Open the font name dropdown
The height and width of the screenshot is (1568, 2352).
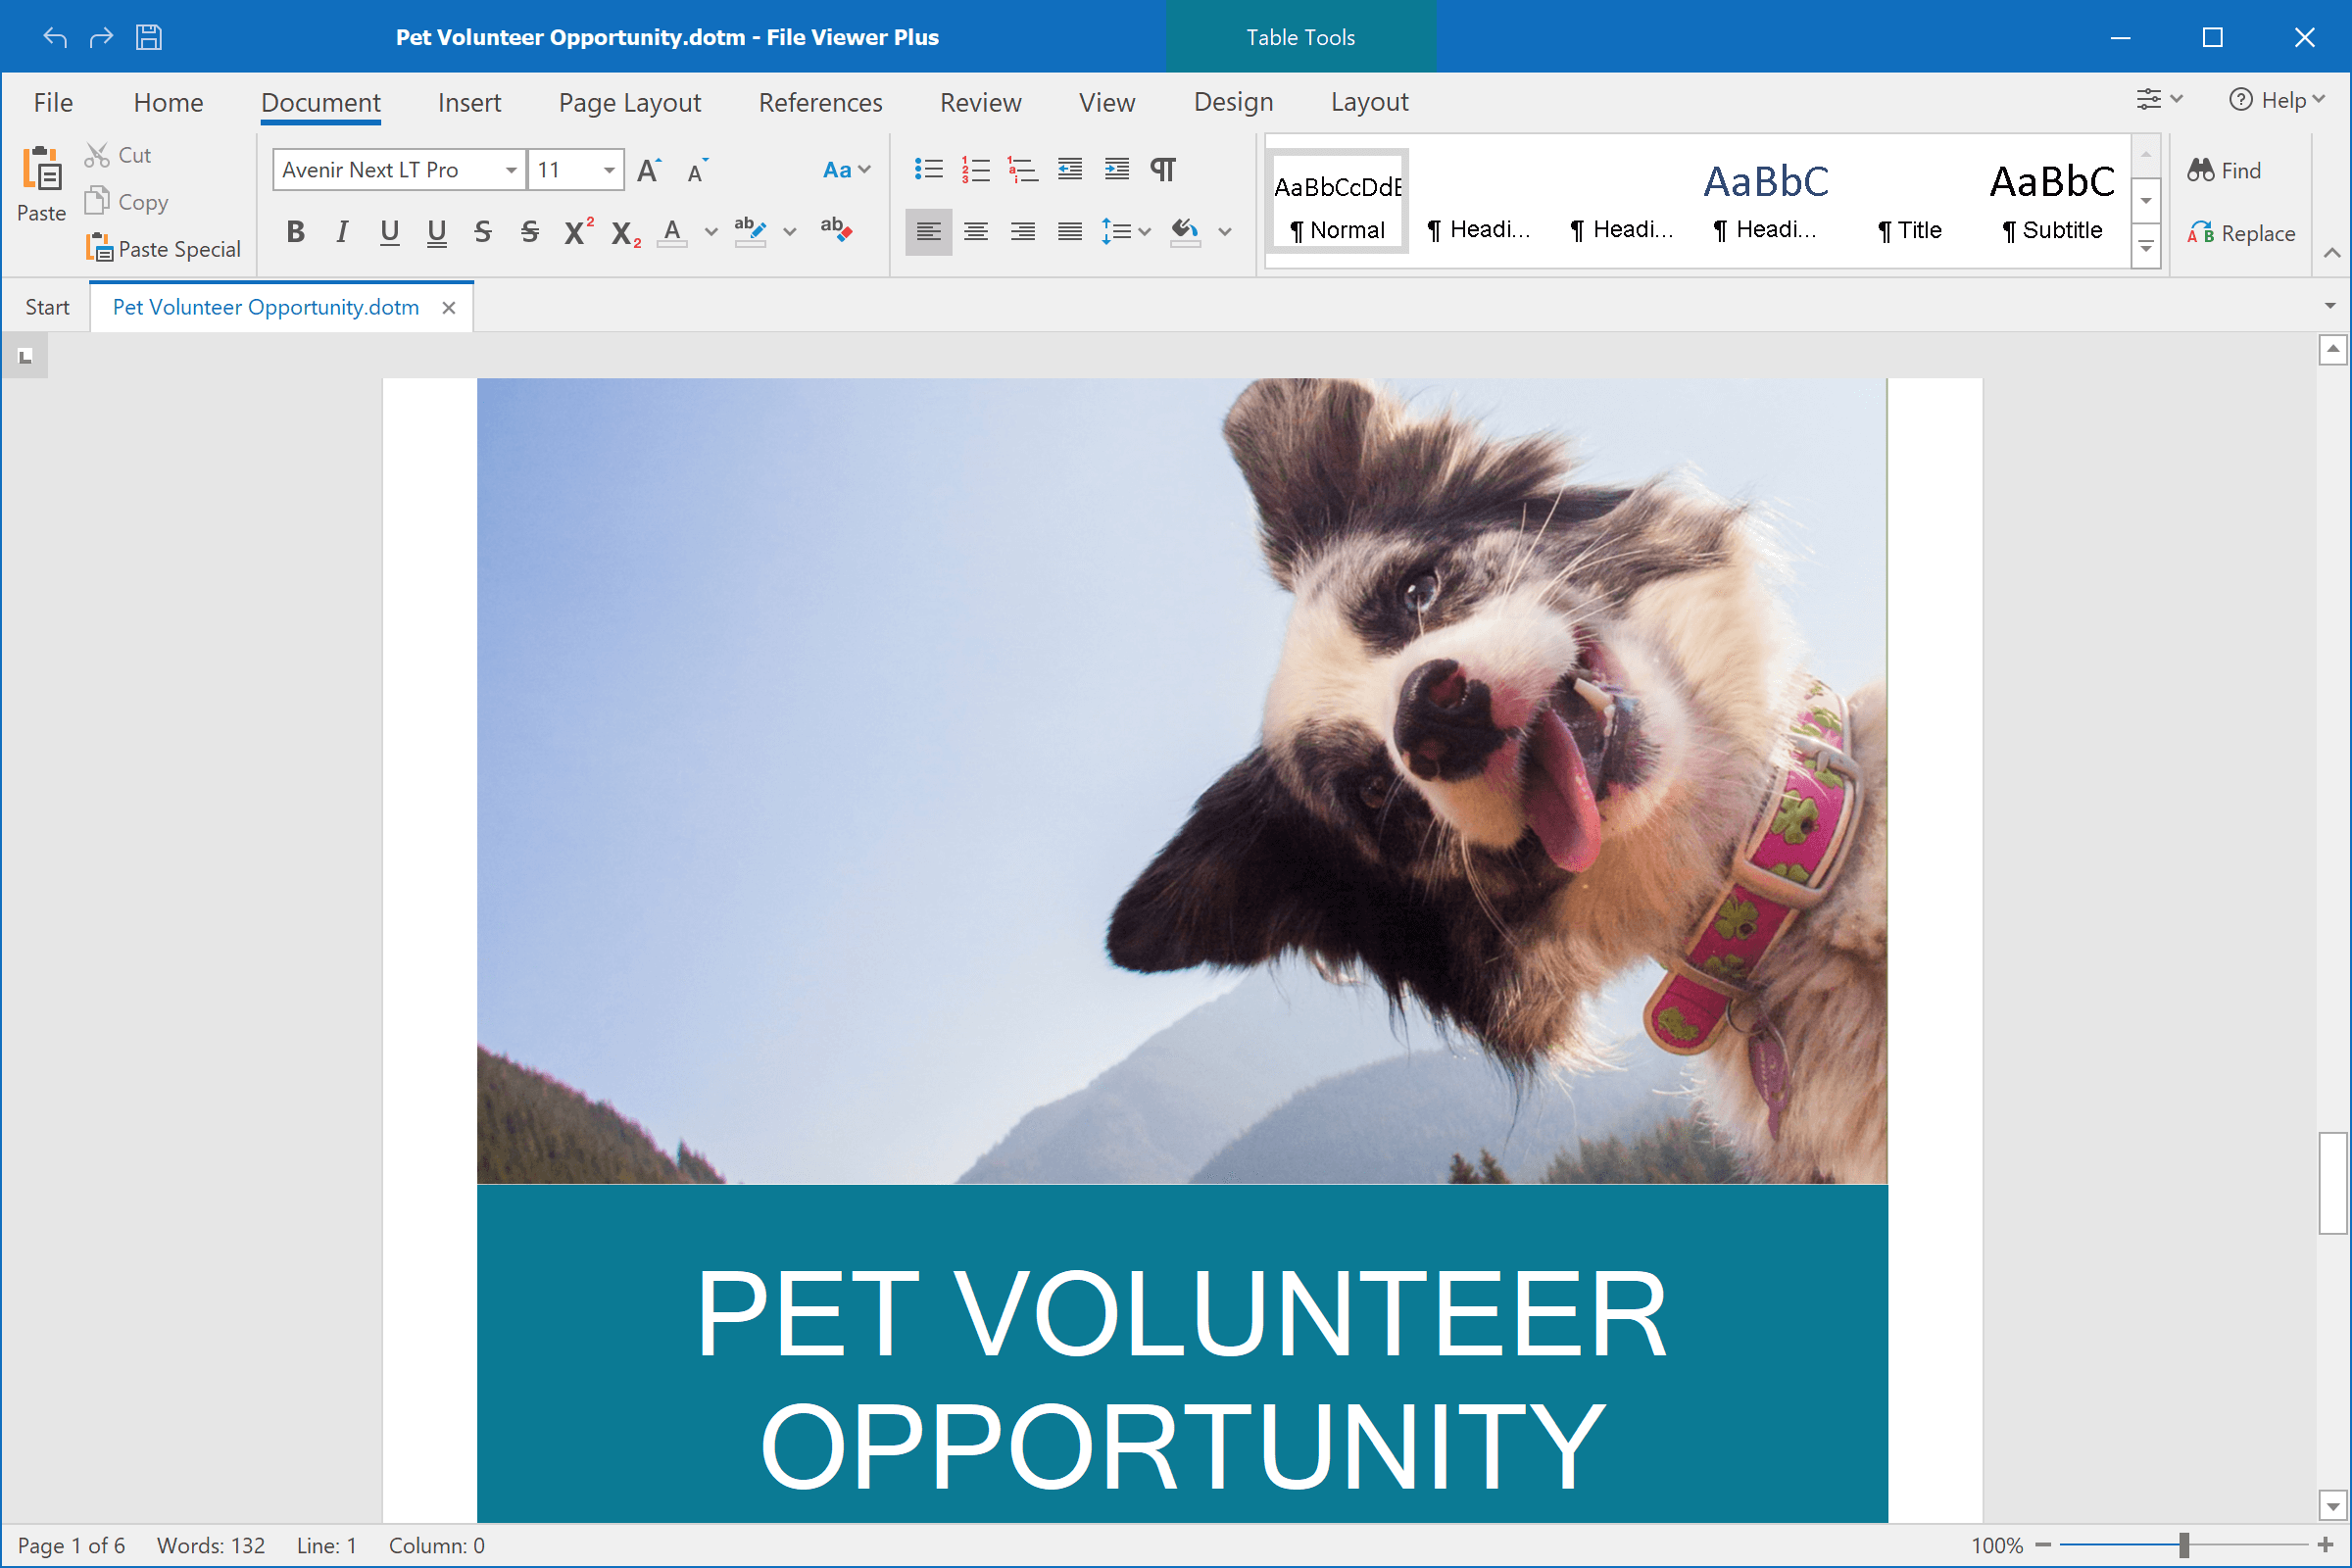tap(510, 169)
